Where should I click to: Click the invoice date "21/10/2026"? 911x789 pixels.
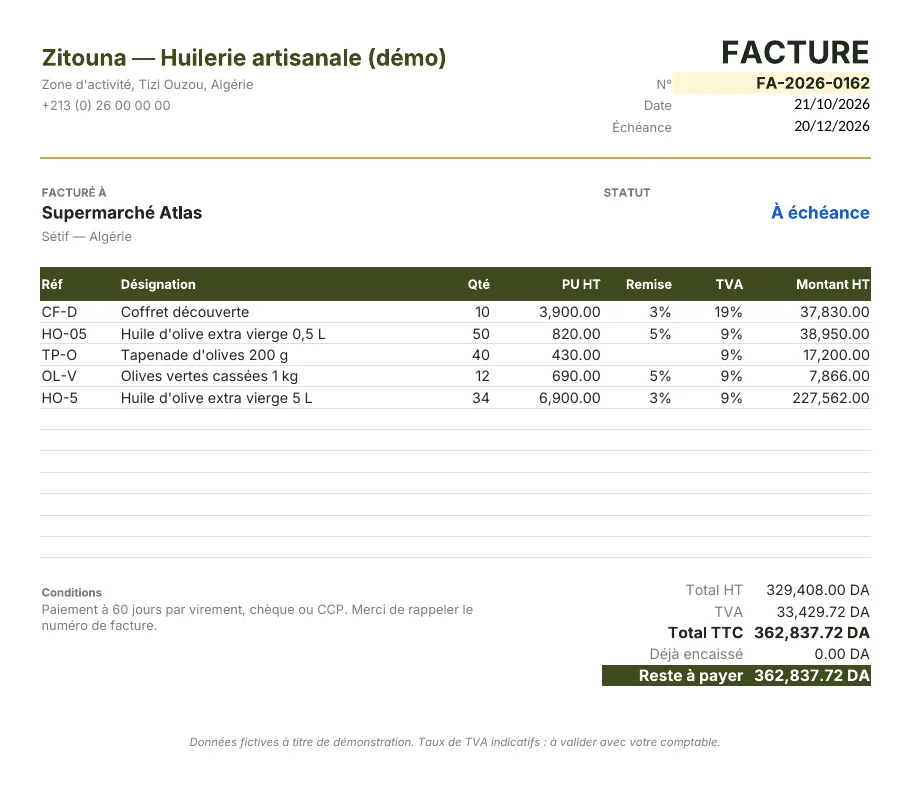coord(832,105)
